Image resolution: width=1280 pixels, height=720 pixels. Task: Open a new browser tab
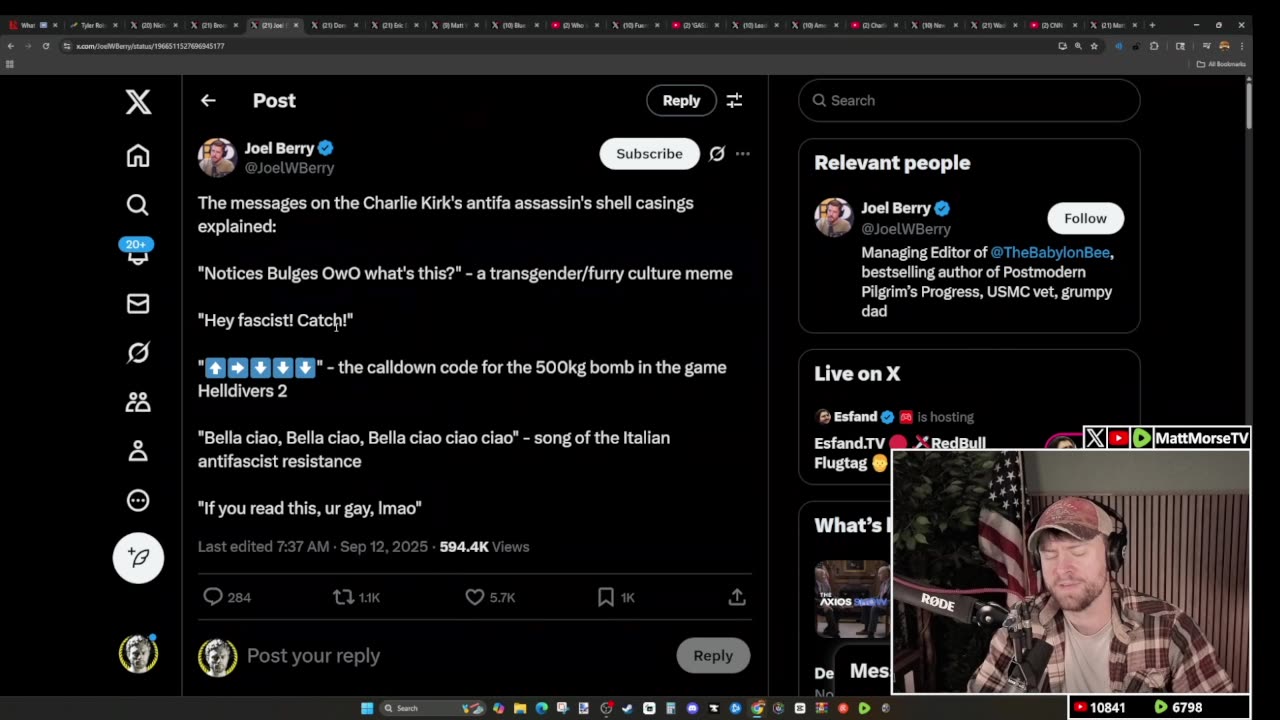[x=1152, y=25]
